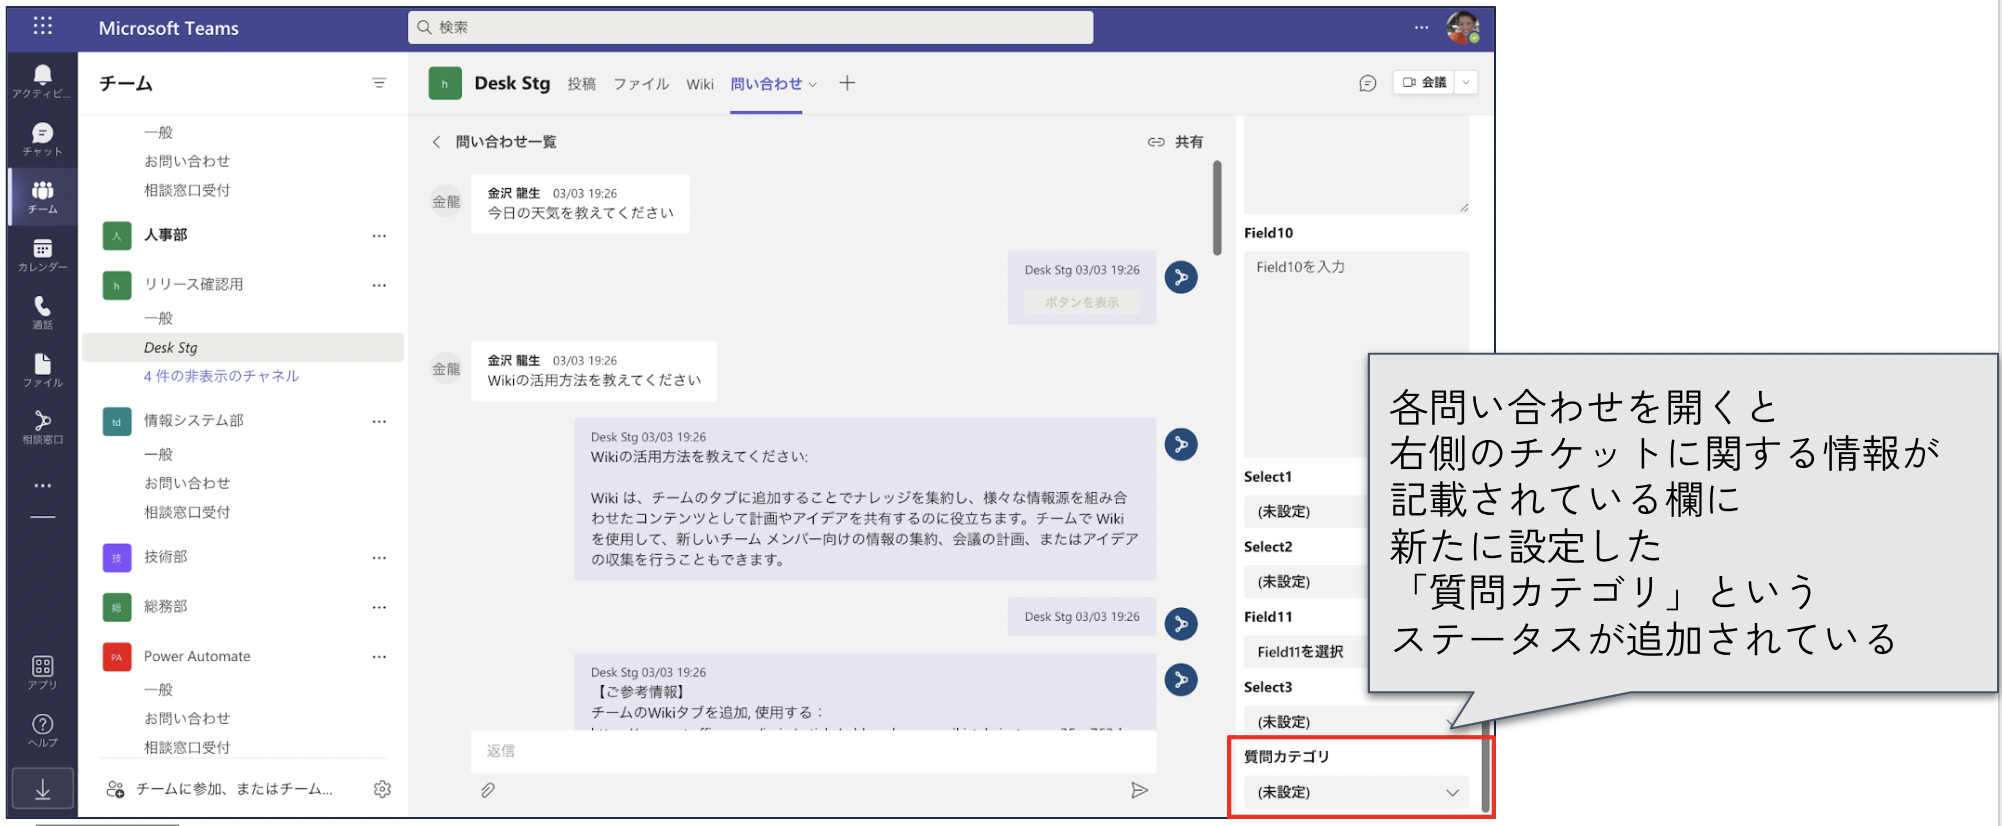Click the settings and more ellipsis in top bar

click(1421, 27)
